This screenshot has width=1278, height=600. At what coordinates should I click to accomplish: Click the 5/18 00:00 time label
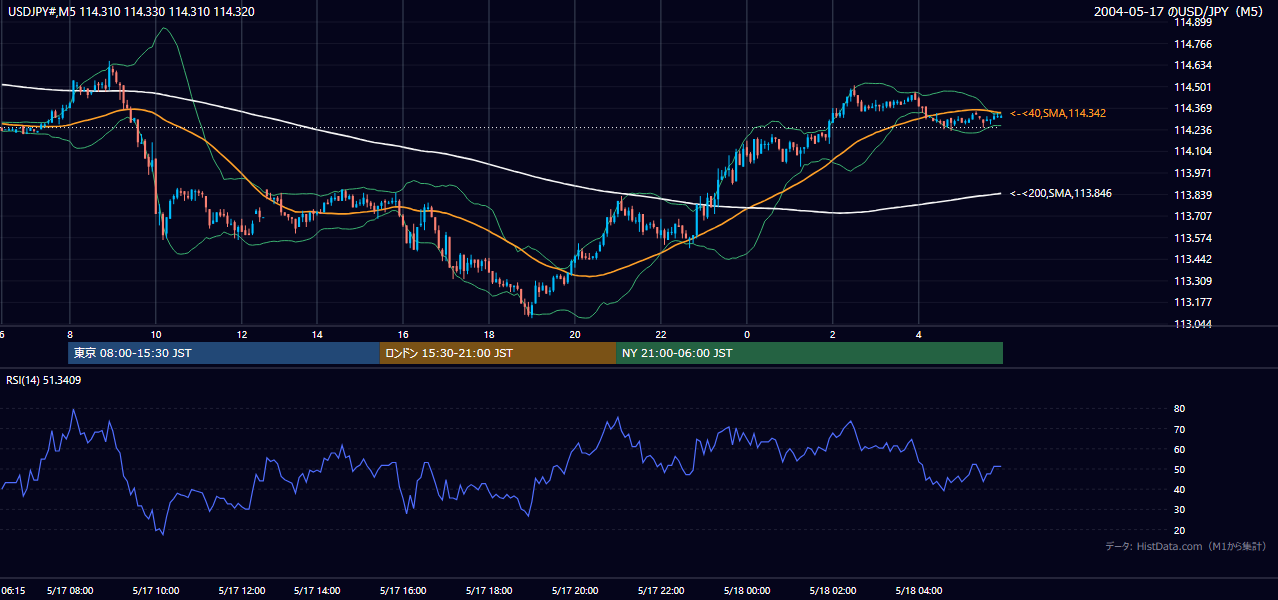pos(747,591)
